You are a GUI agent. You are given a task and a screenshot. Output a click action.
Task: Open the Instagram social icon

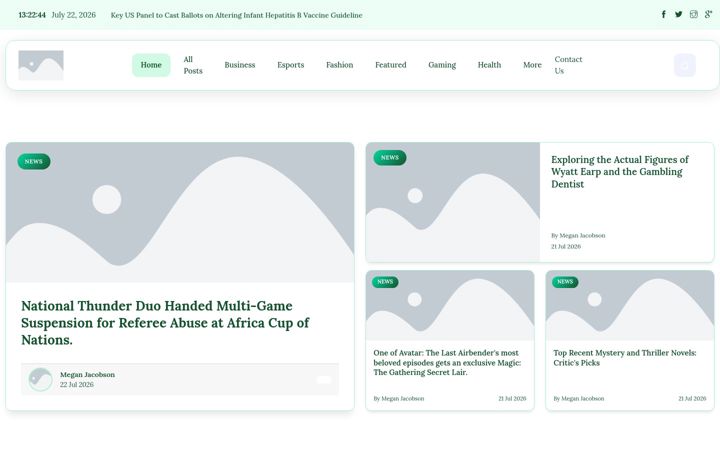693,14
